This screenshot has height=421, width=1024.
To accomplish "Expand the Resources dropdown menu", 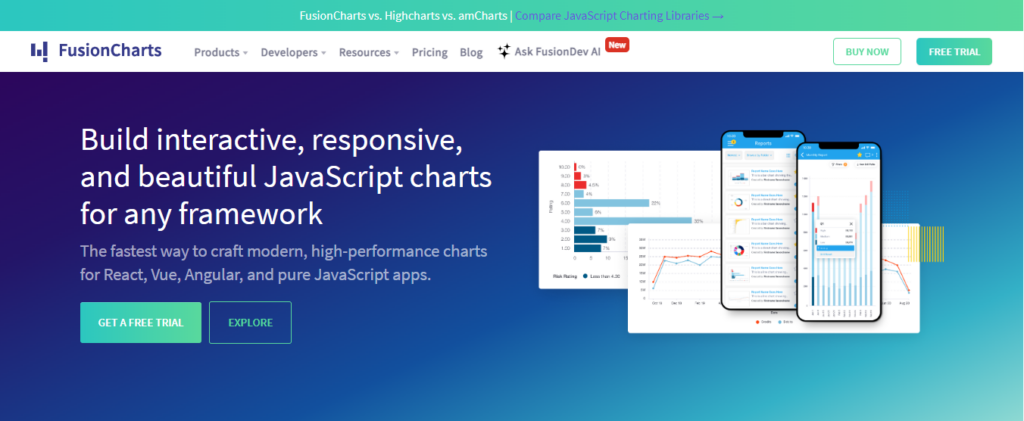I will (x=368, y=52).
